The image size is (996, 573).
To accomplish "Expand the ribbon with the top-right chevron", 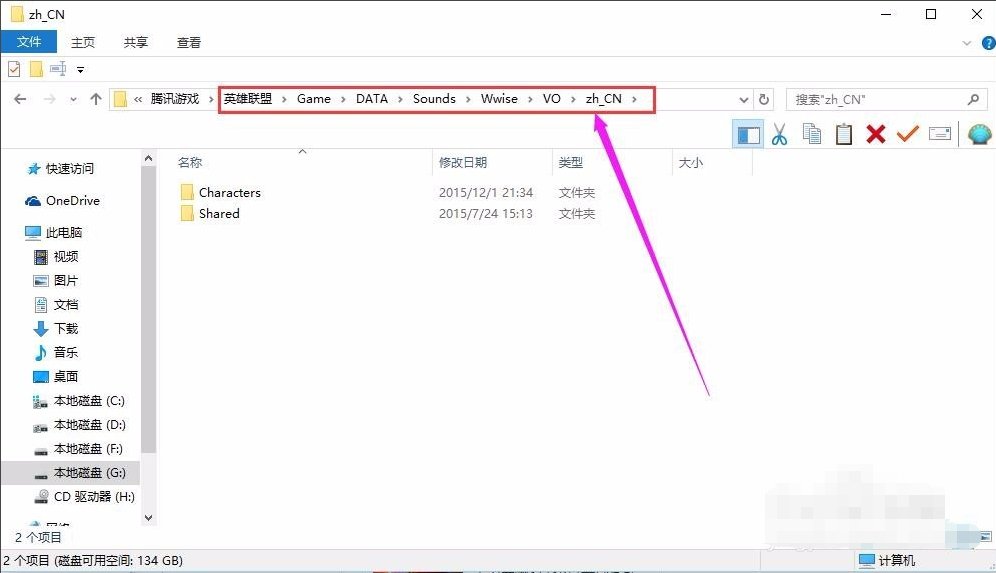I will pyautogui.click(x=966, y=43).
